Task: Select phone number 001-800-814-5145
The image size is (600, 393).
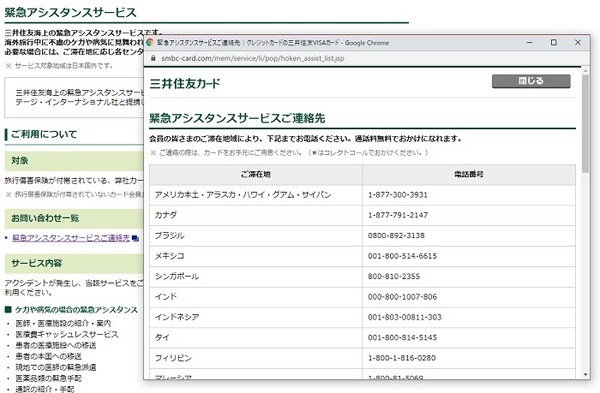Action: coord(402,338)
